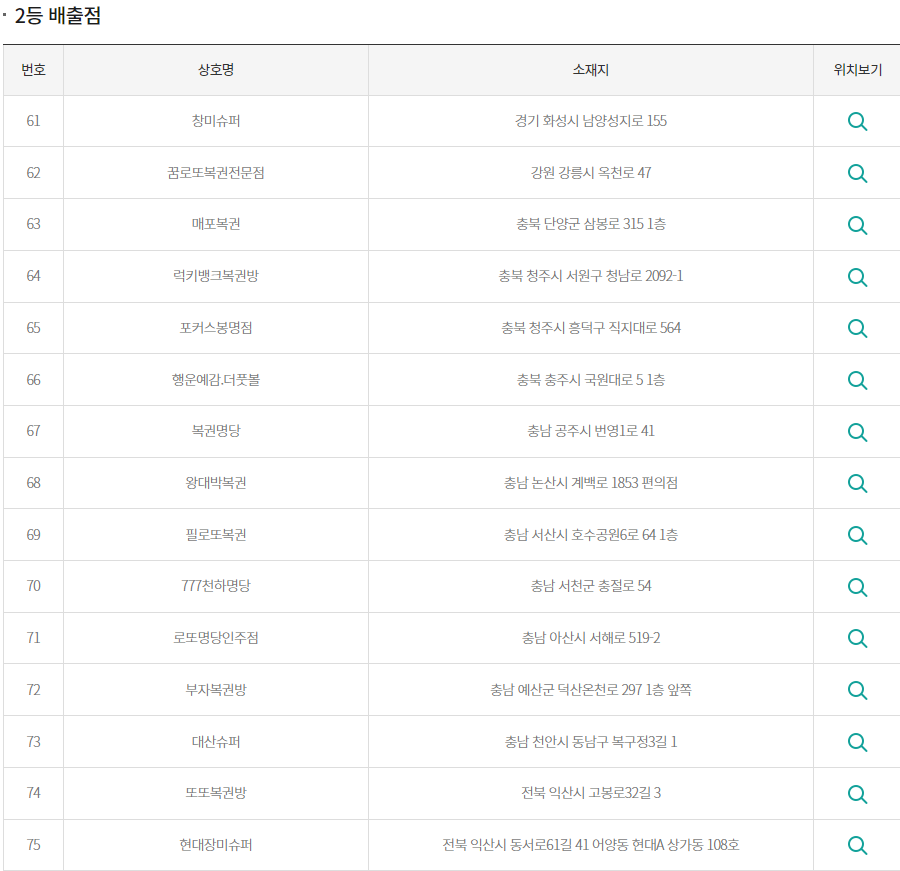Select address 경기 화성시 남양성지로 155
The height and width of the screenshot is (871, 900).
coord(591,121)
